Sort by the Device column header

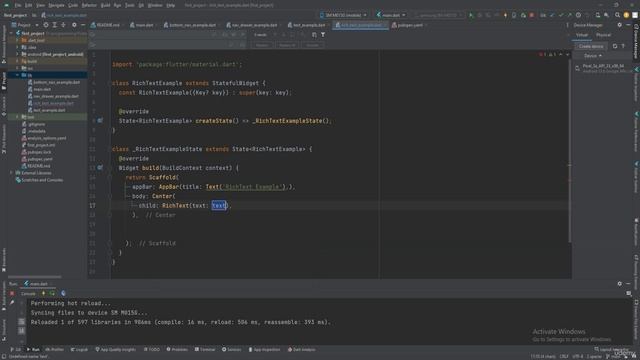pos(593,56)
